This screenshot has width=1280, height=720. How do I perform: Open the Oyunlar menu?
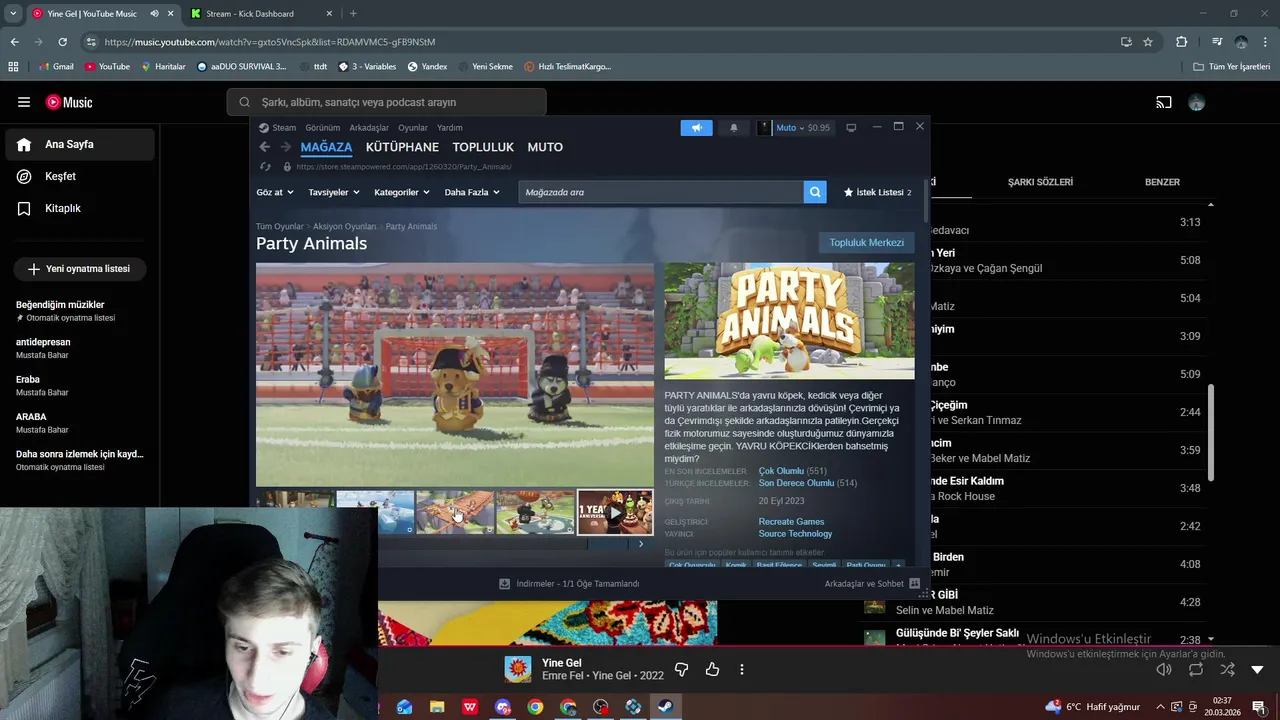point(413,128)
